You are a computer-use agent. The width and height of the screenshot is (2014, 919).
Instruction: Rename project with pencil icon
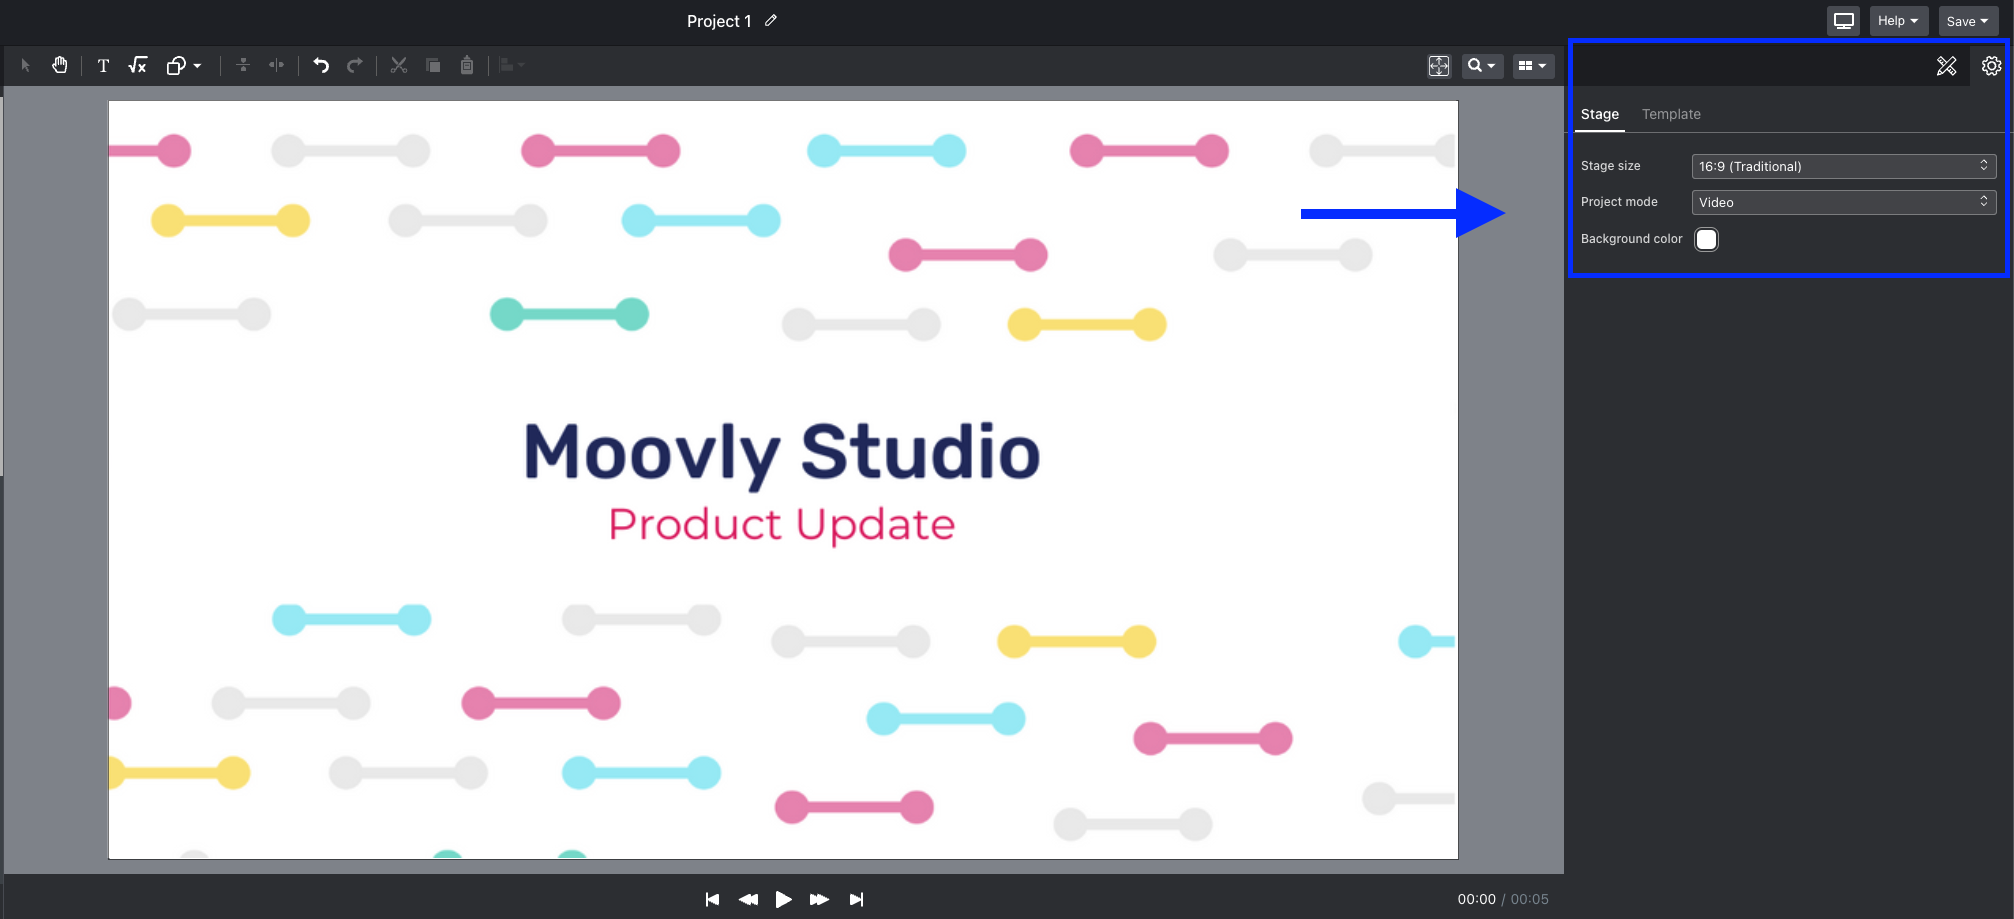click(771, 20)
